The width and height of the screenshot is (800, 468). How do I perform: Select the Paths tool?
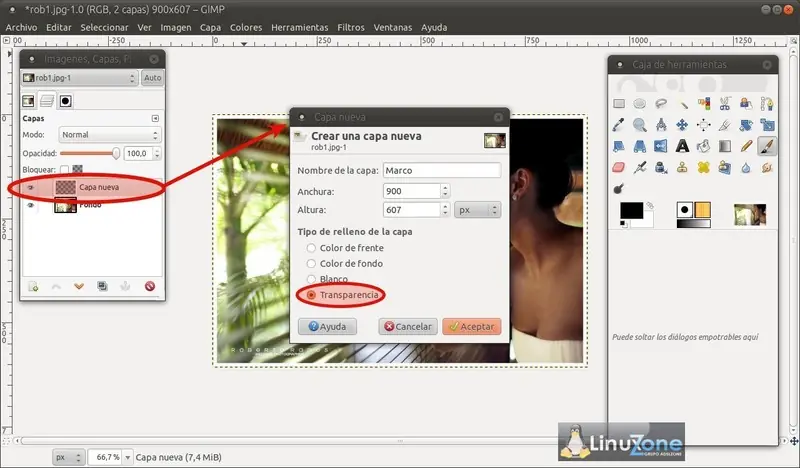coord(767,104)
